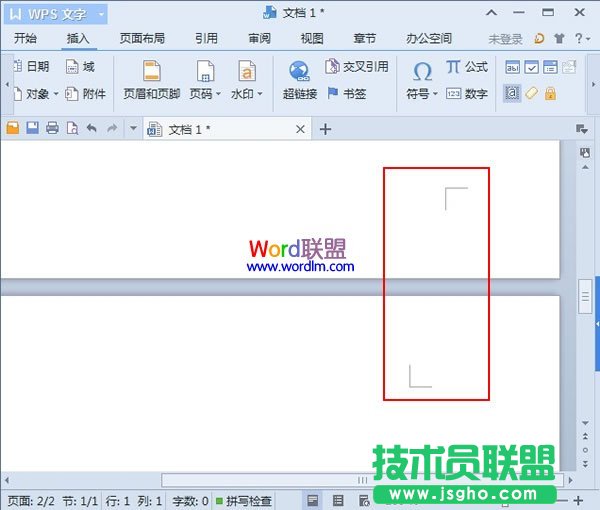Switch to web layout view icon
The image size is (600, 510).
(364, 500)
